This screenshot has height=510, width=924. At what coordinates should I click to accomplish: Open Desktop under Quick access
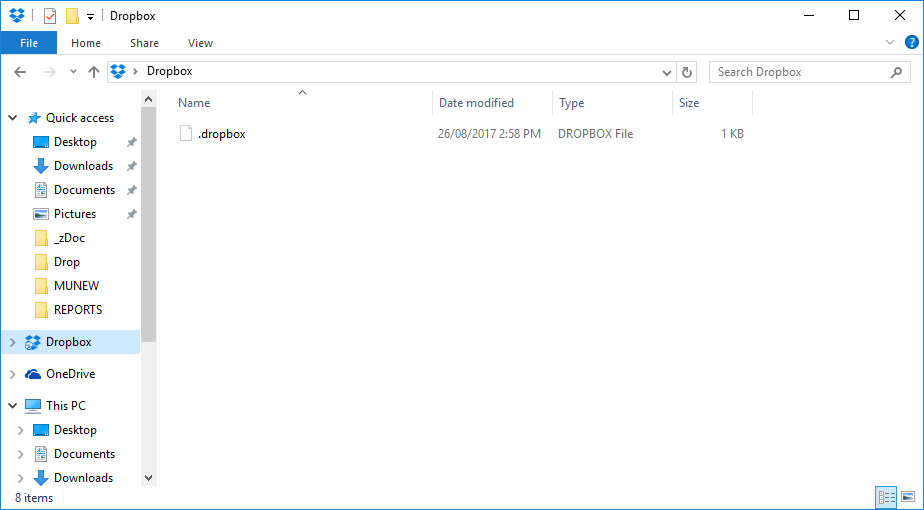(75, 142)
